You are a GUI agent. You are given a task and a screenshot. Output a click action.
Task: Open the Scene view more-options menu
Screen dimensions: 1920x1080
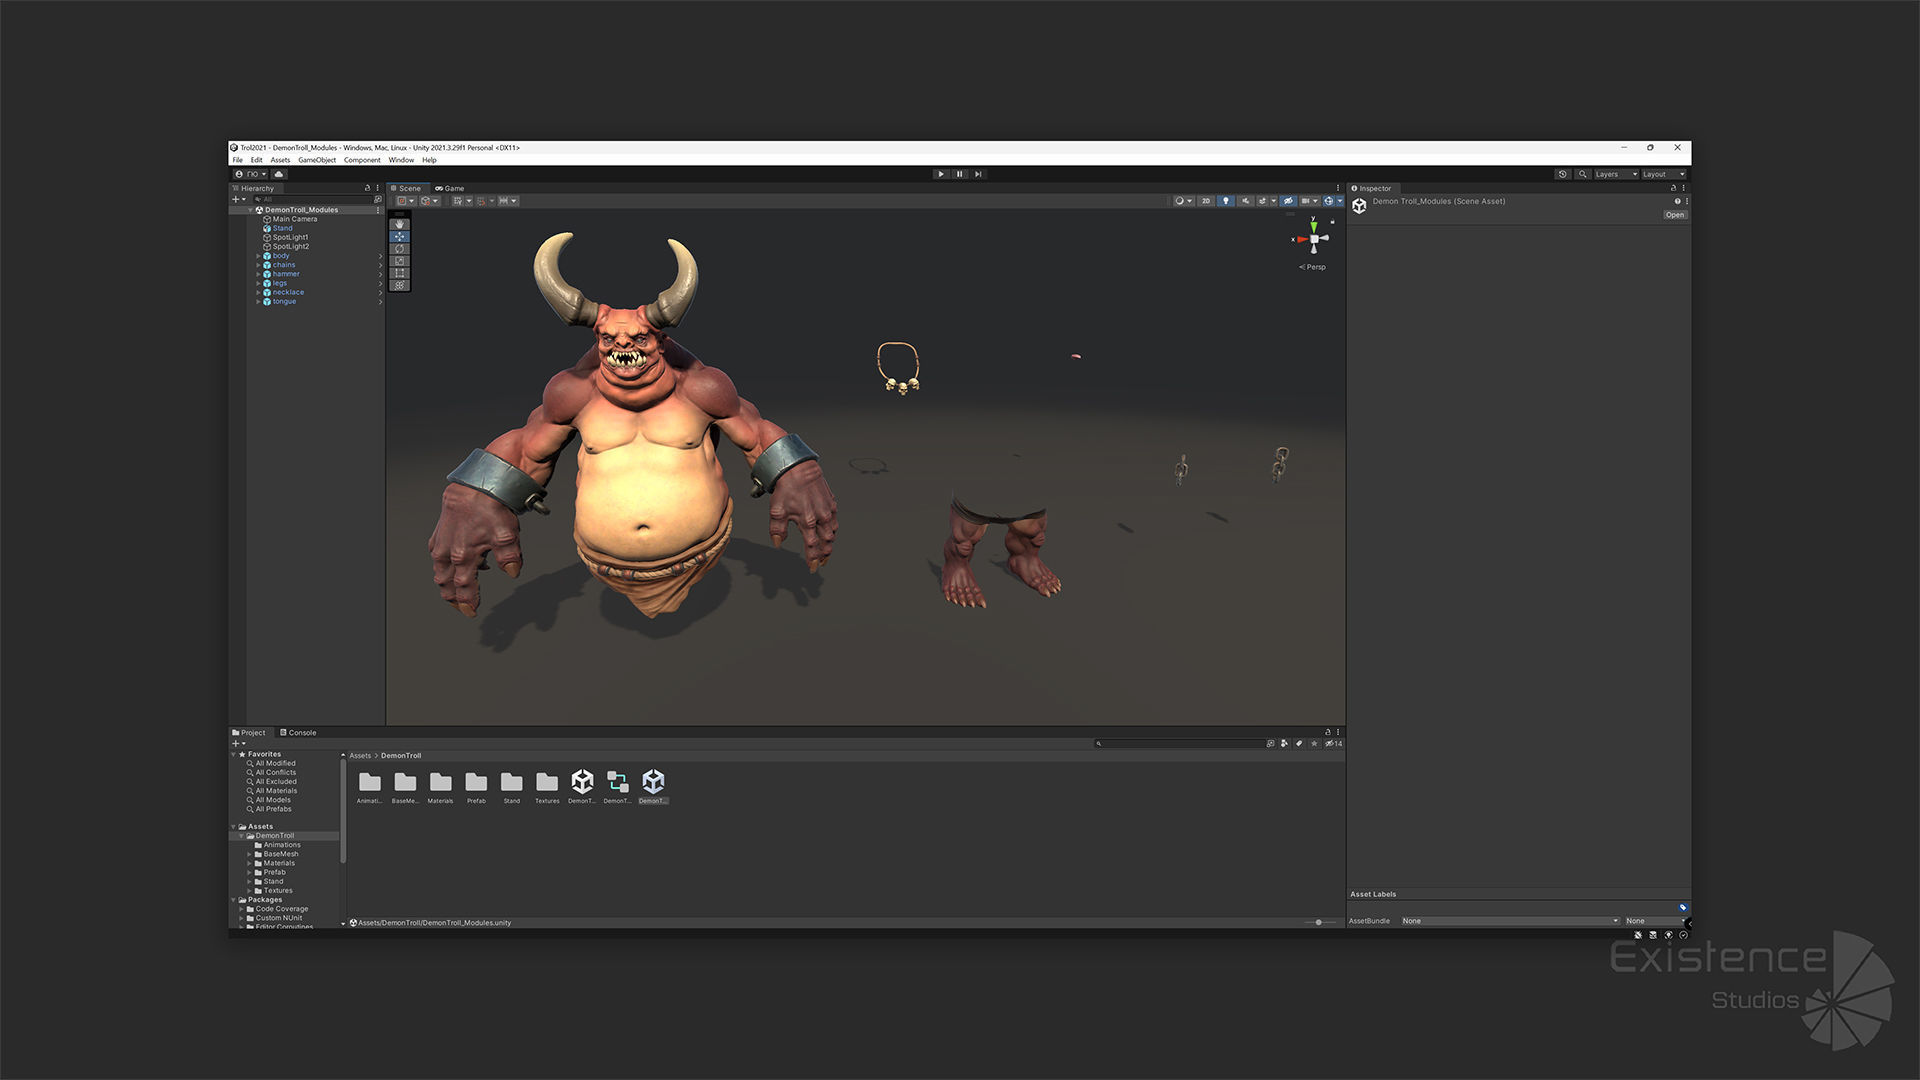click(1338, 188)
